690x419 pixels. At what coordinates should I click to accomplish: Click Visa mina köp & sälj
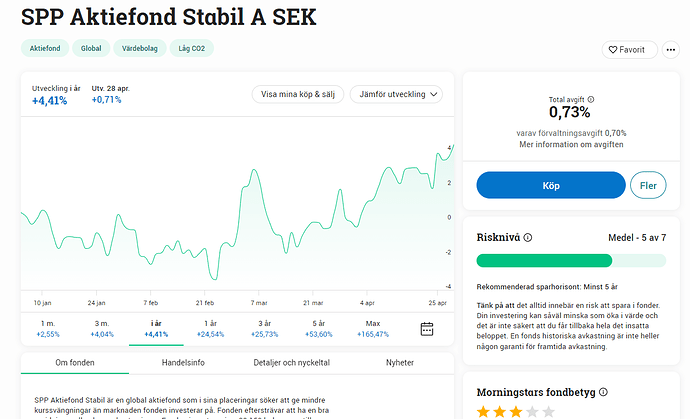click(x=297, y=94)
